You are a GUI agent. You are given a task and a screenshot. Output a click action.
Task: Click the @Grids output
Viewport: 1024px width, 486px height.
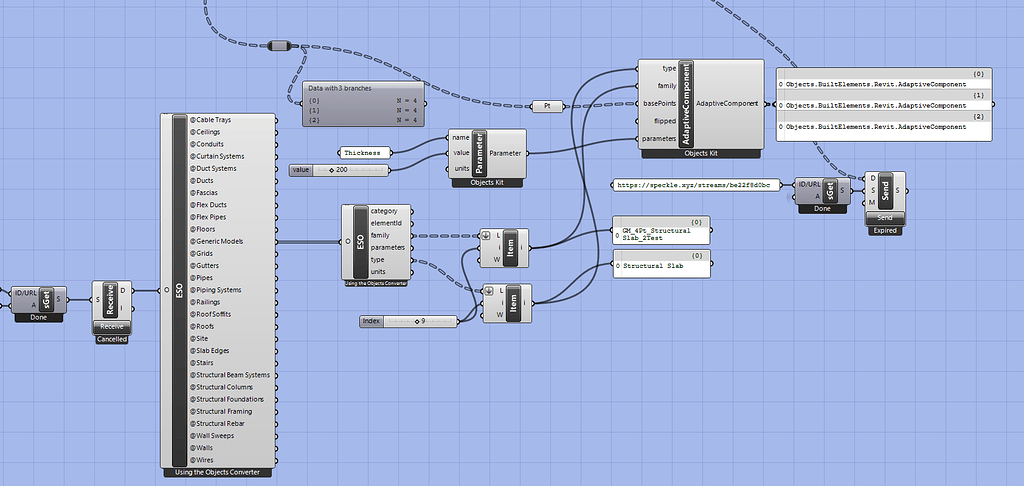click(x=201, y=253)
